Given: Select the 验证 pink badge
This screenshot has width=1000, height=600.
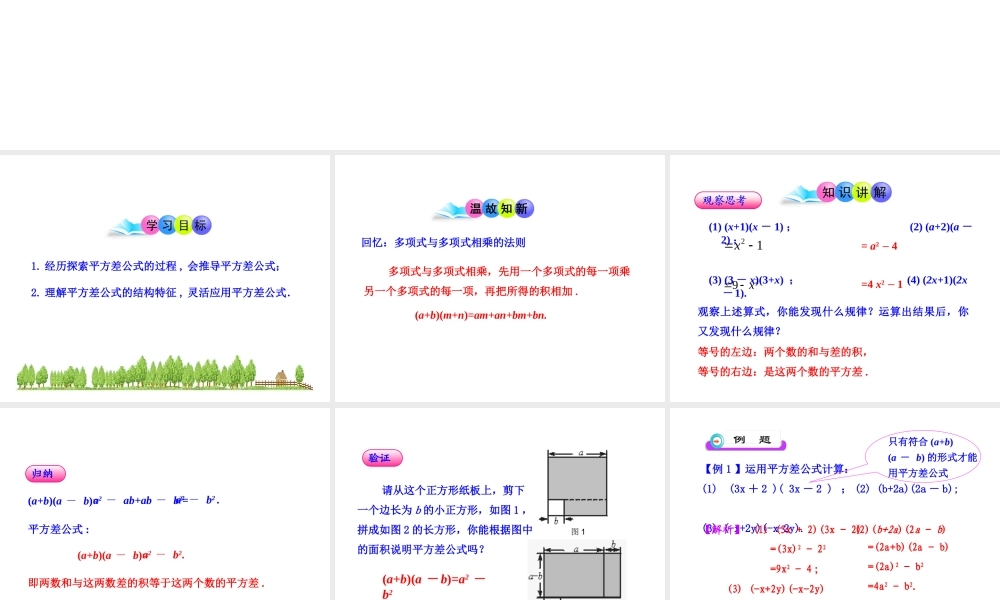Looking at the screenshot, I should tap(381, 457).
